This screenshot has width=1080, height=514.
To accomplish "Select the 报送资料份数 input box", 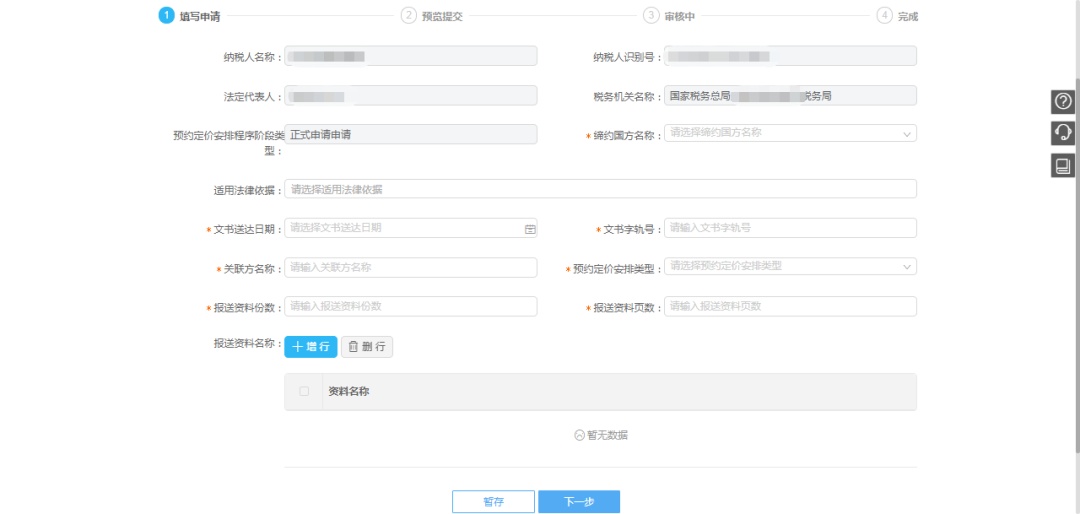I will click(410, 306).
